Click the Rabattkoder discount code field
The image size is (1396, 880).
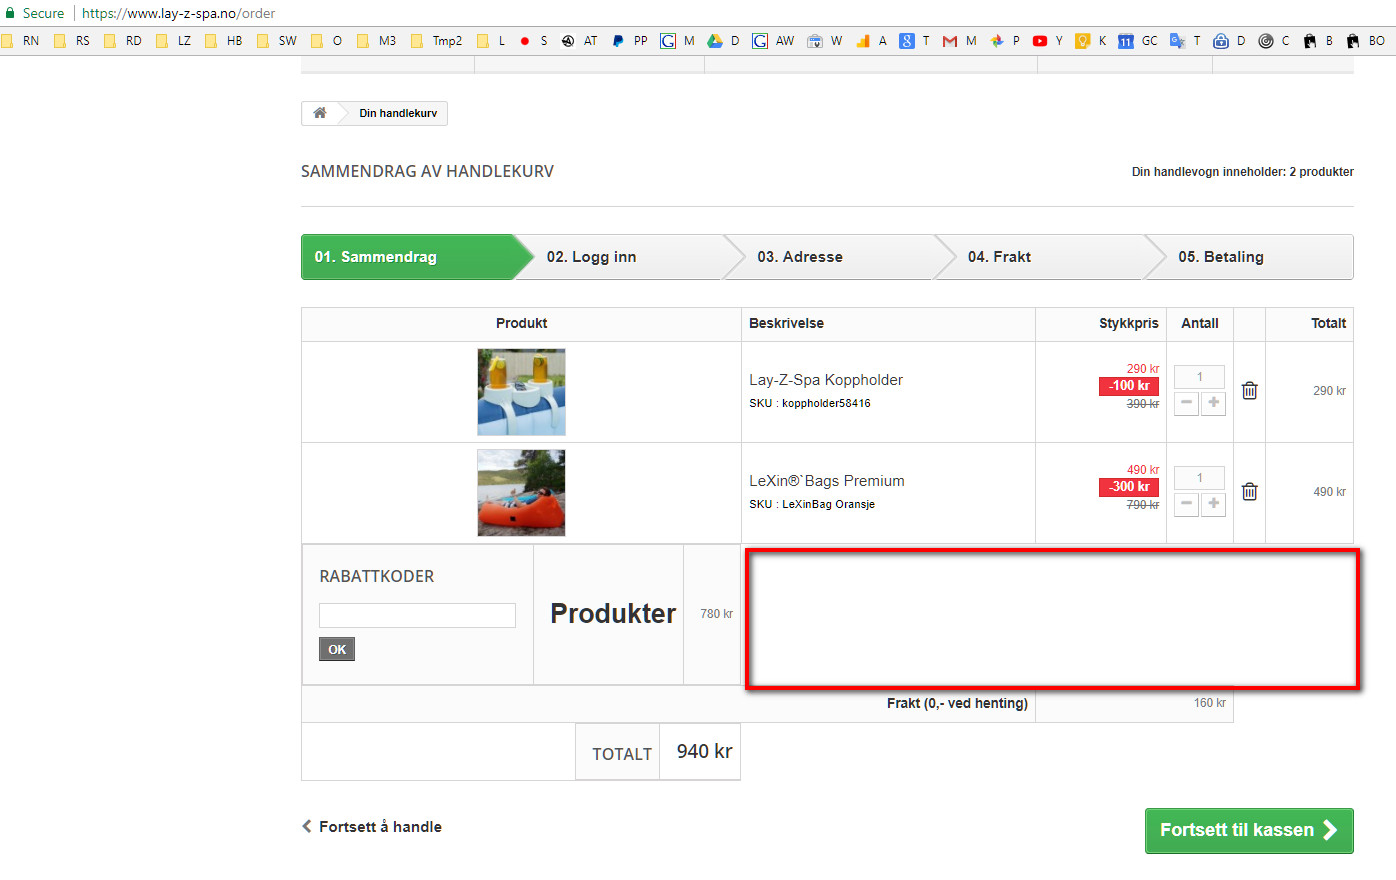[x=417, y=615]
